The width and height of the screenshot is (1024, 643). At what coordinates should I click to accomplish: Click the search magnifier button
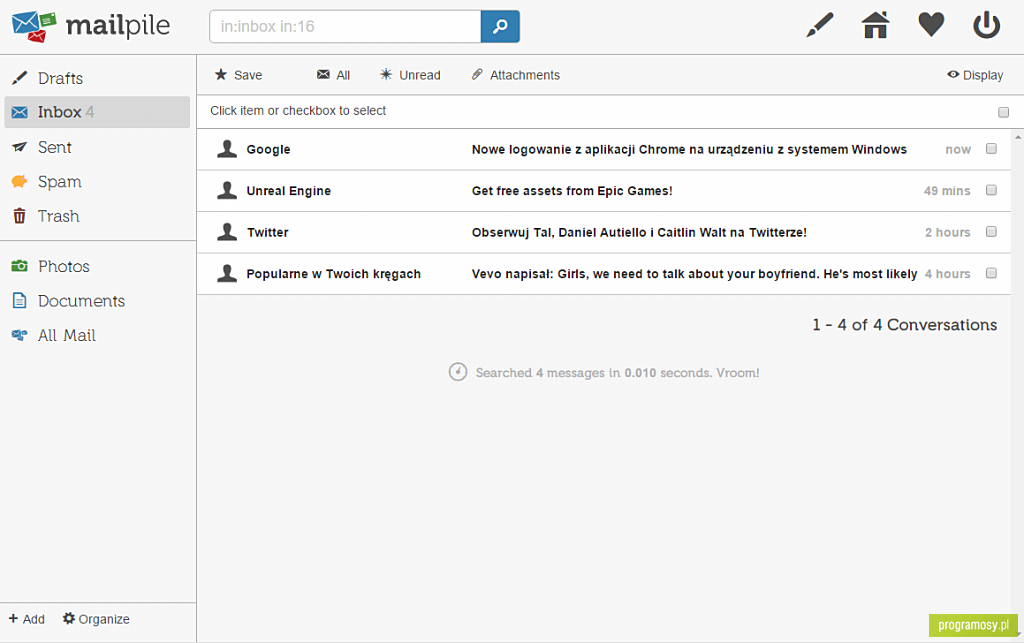(x=500, y=26)
